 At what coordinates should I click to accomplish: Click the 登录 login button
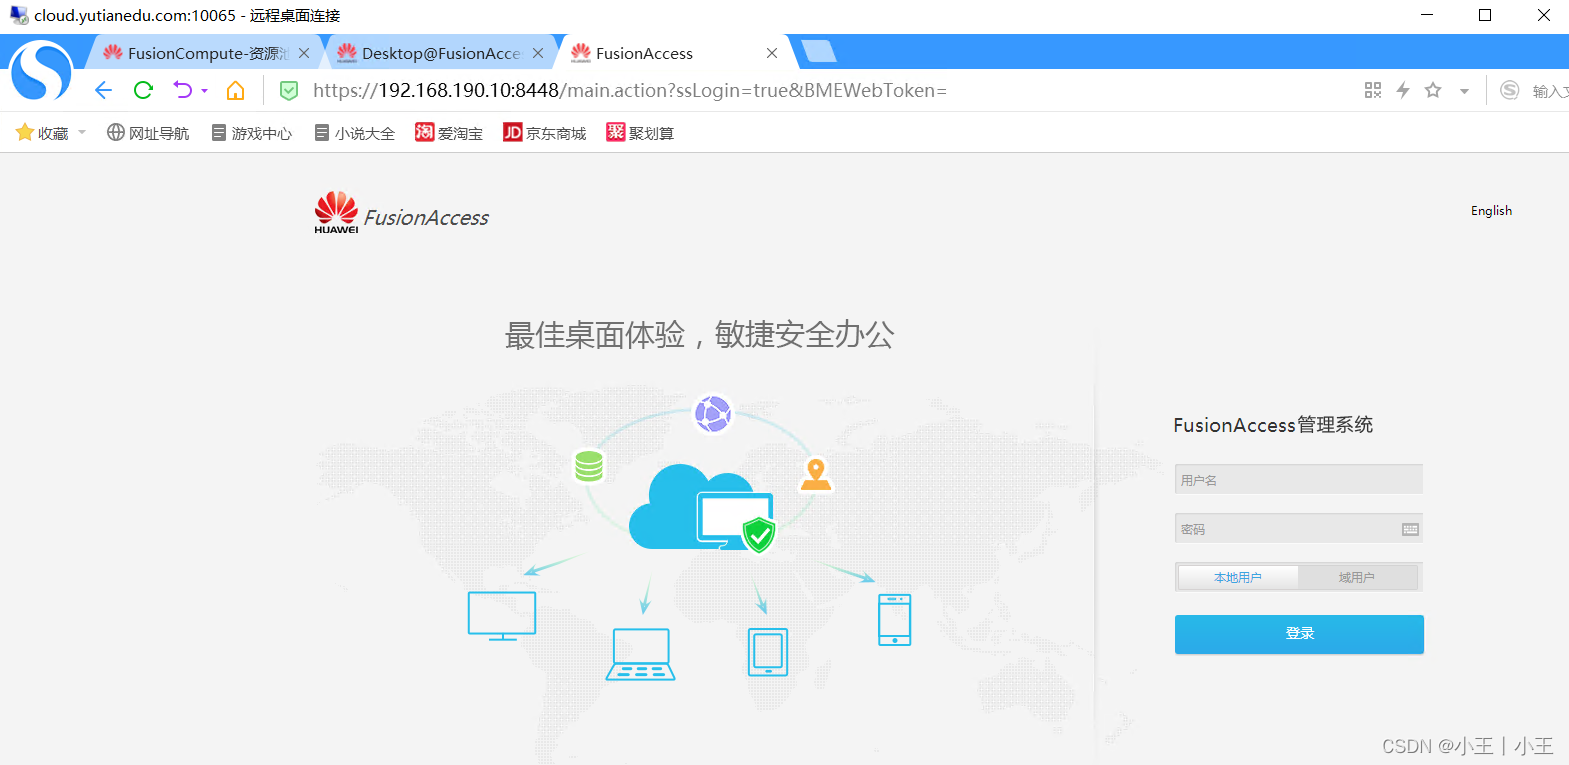1299,634
